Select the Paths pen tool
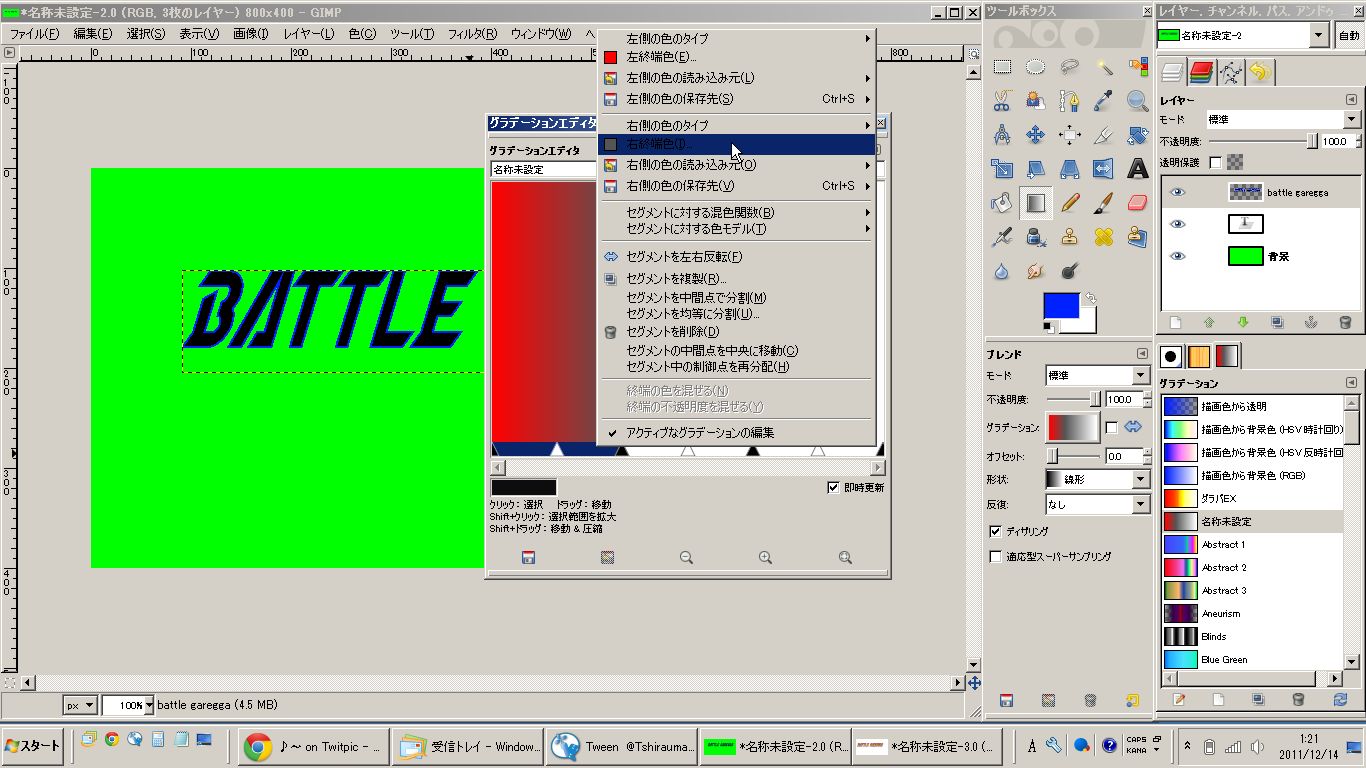1366x768 pixels. point(1070,101)
